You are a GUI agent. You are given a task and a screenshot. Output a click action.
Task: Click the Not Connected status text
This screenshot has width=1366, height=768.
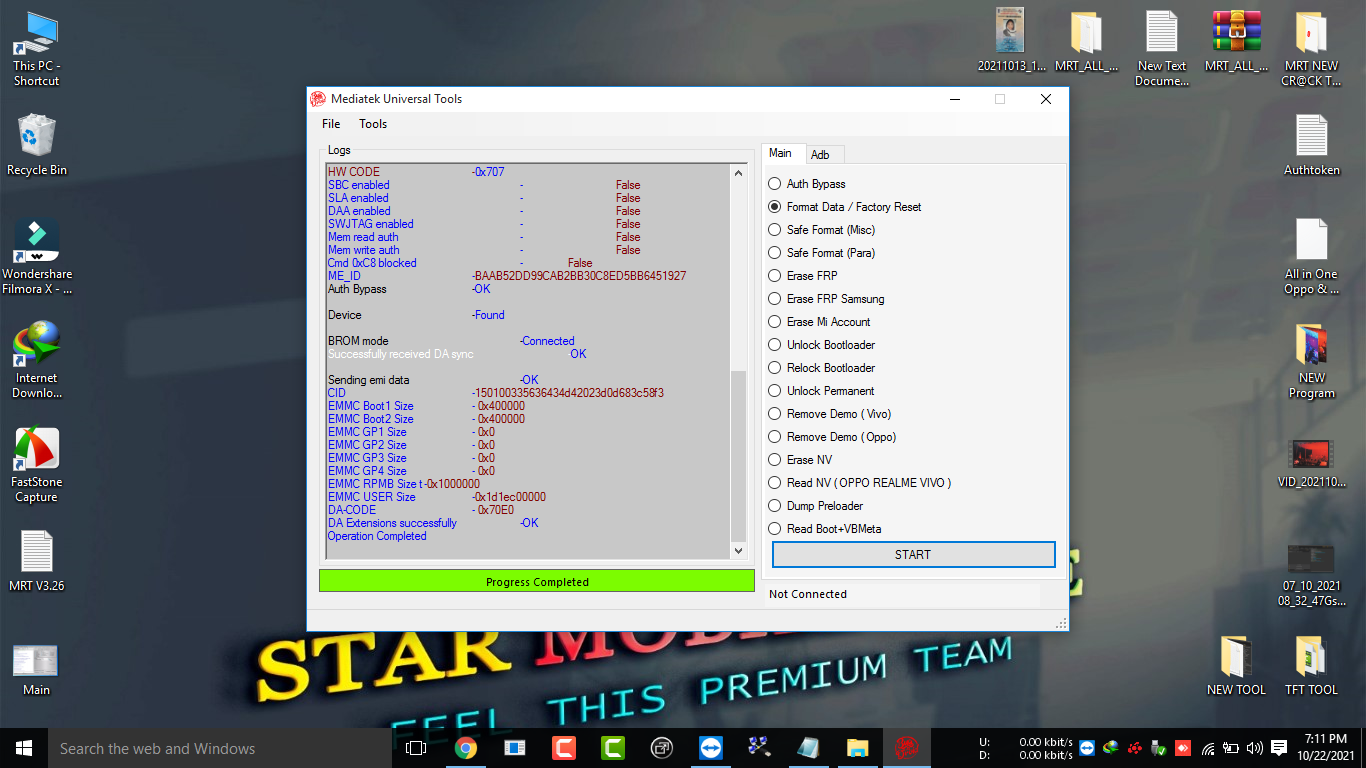tap(808, 594)
